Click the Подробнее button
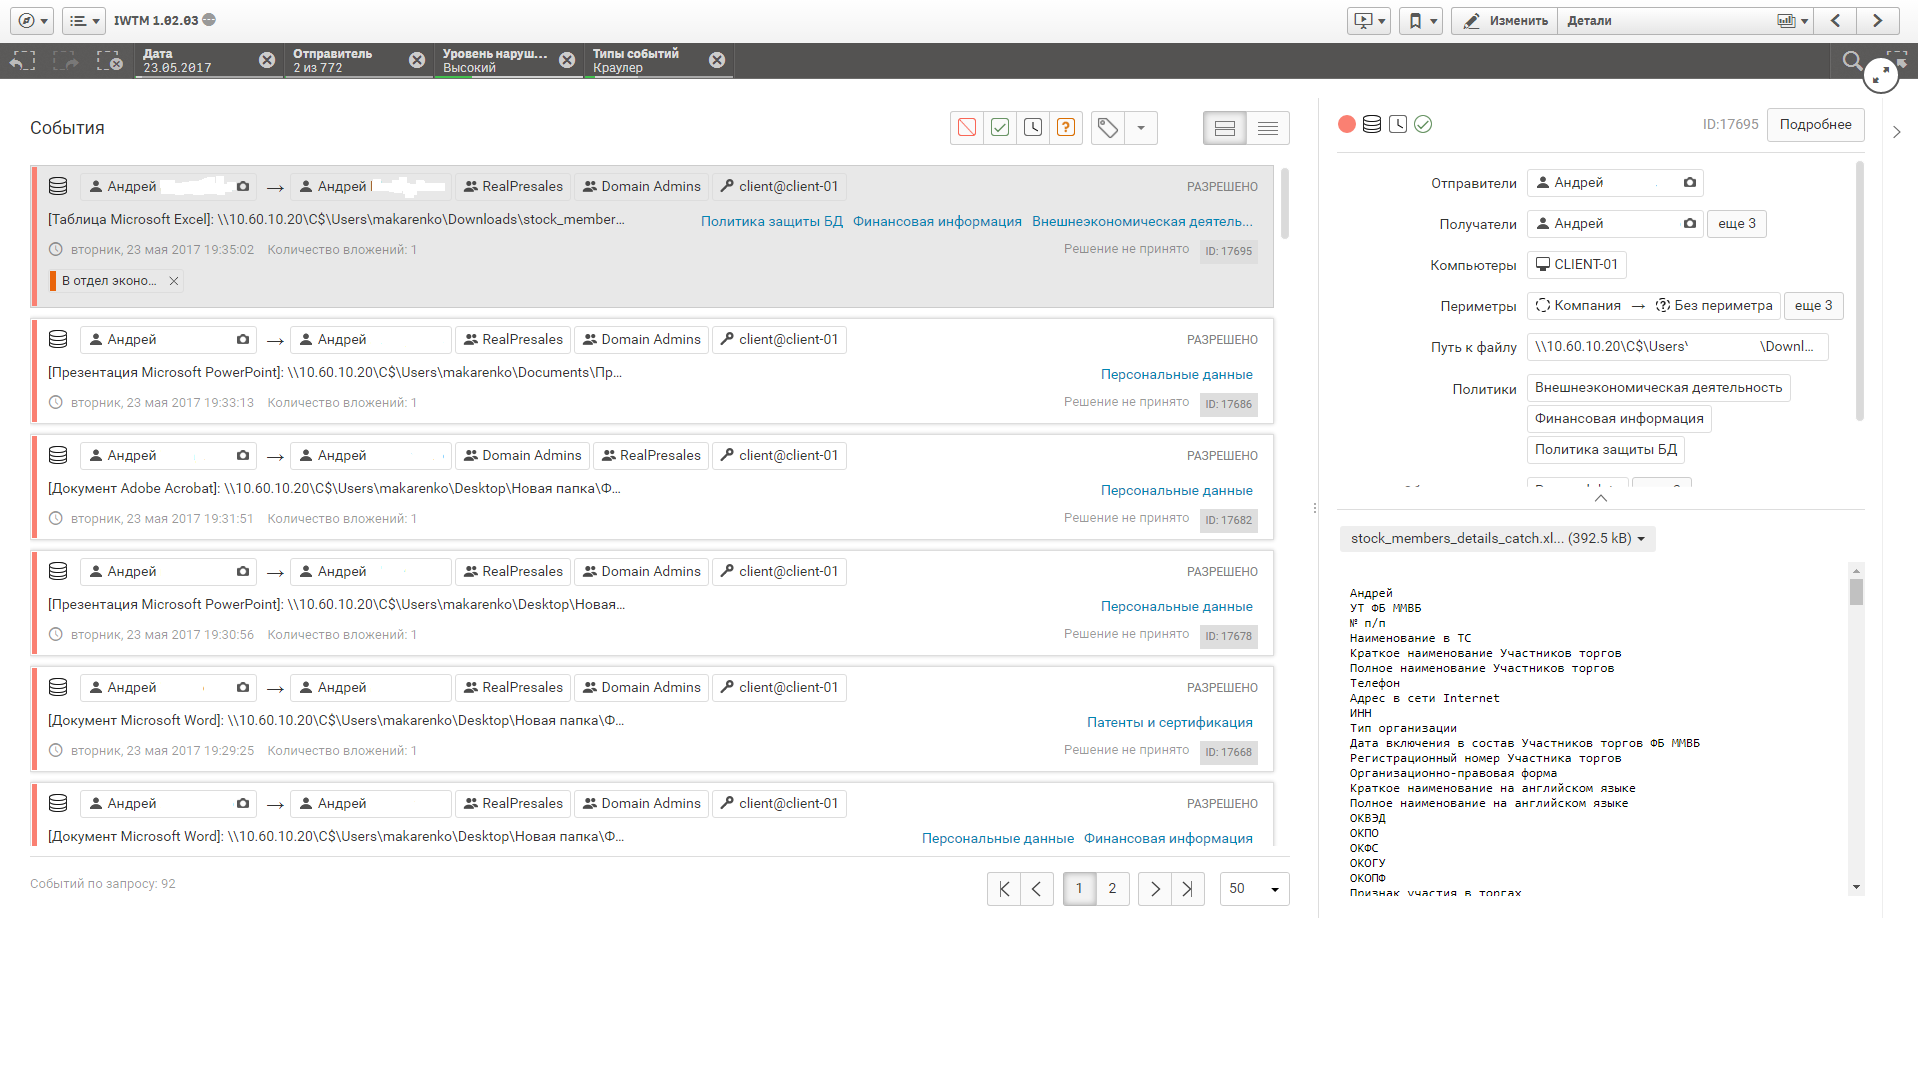The height and width of the screenshot is (1080, 1920). (x=1815, y=125)
